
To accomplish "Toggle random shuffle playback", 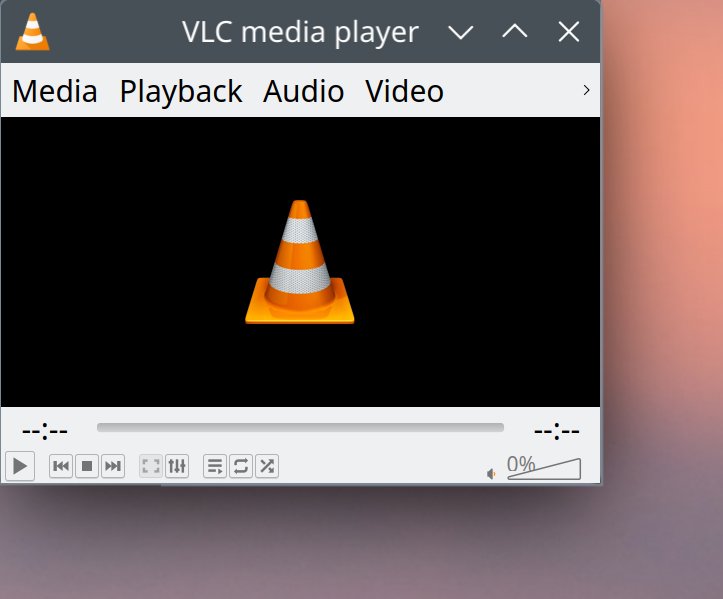I will pos(267,466).
